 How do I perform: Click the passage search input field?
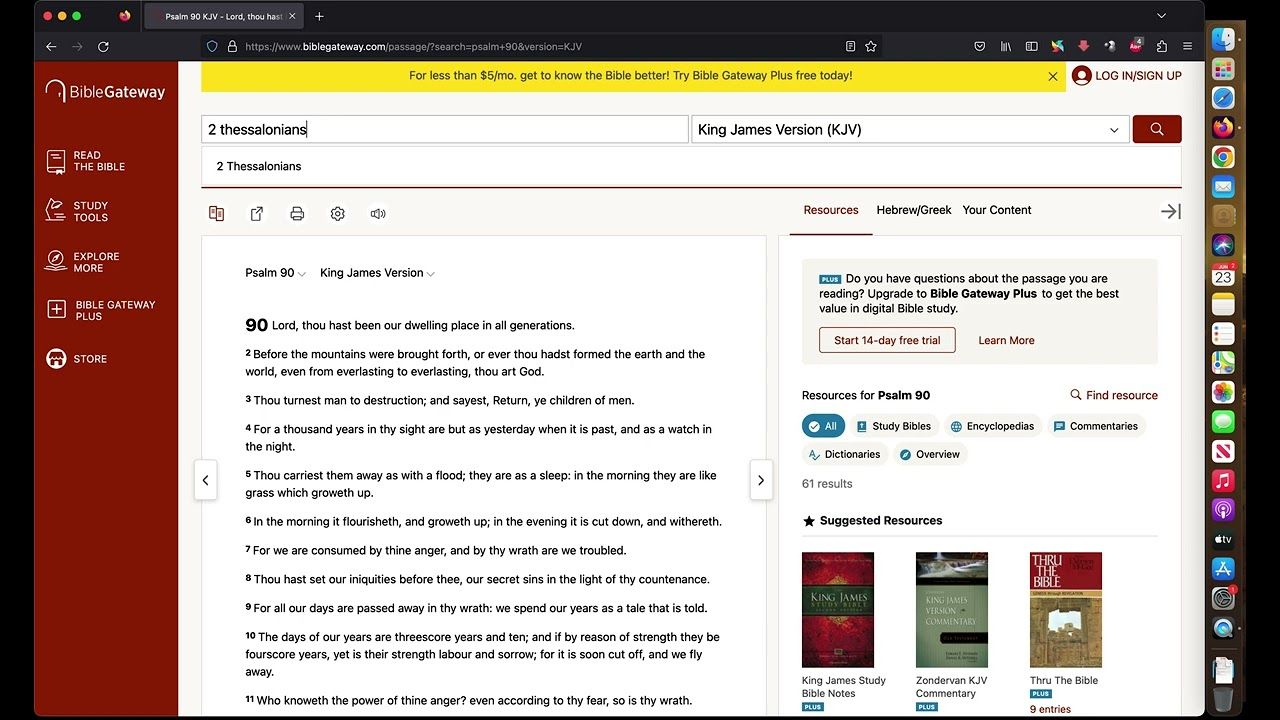444,129
